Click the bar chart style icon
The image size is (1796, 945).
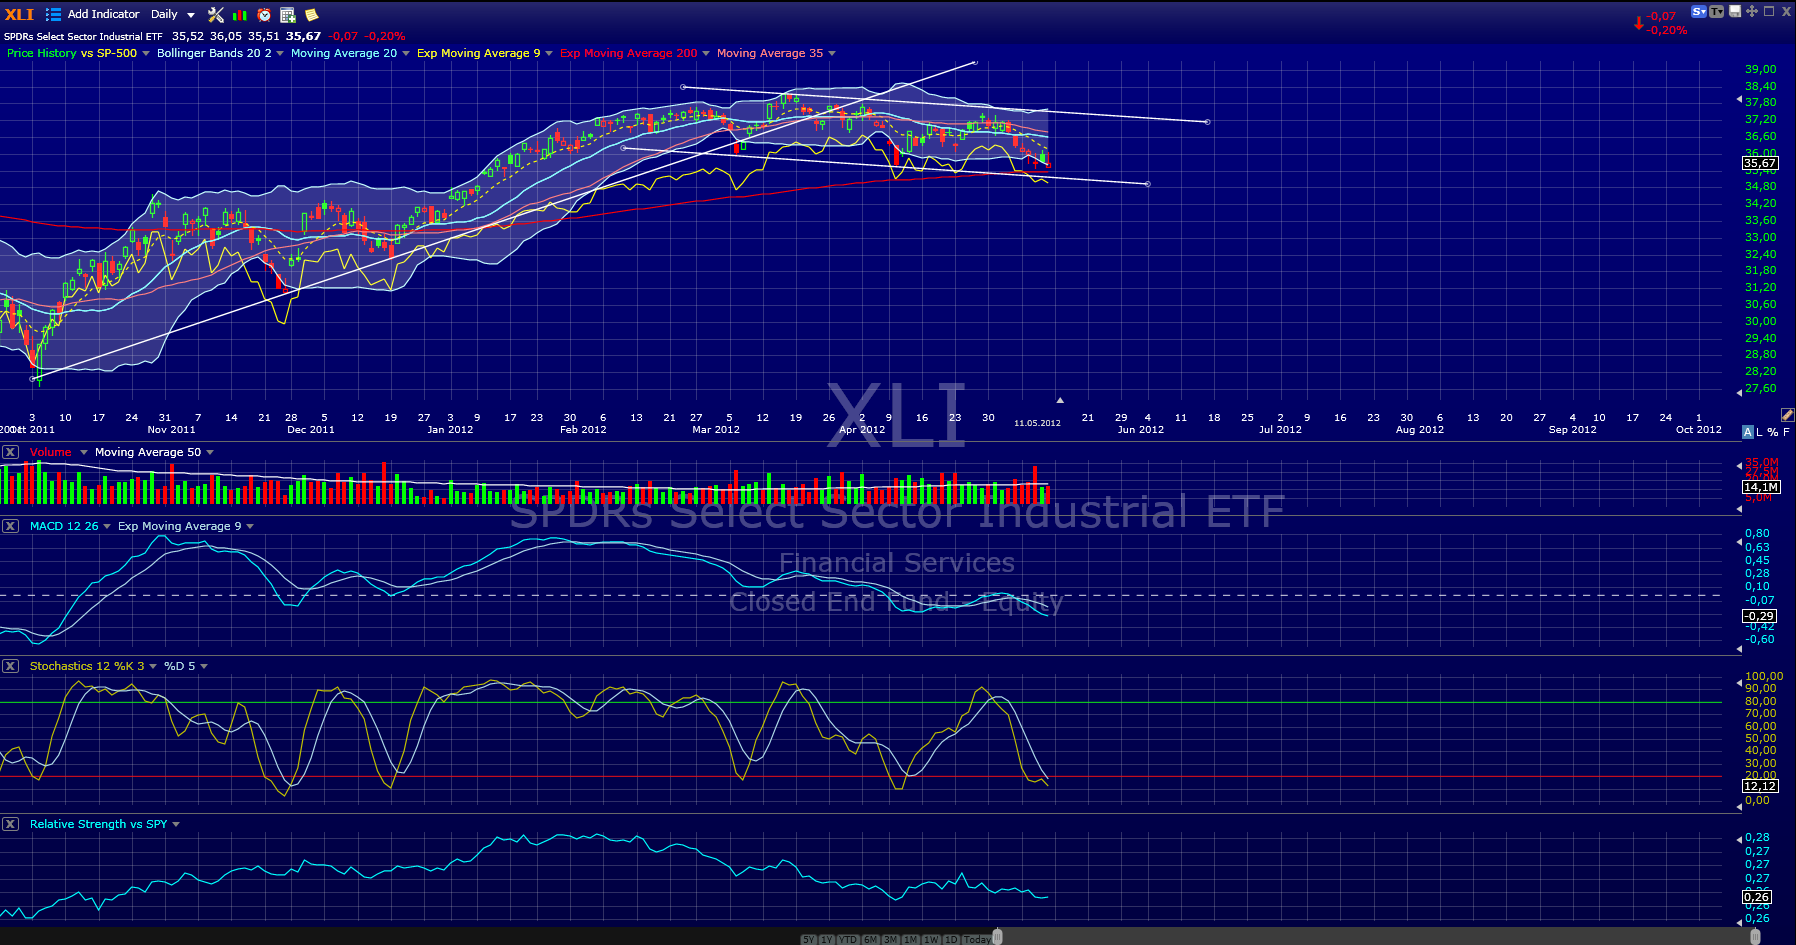[x=240, y=14]
